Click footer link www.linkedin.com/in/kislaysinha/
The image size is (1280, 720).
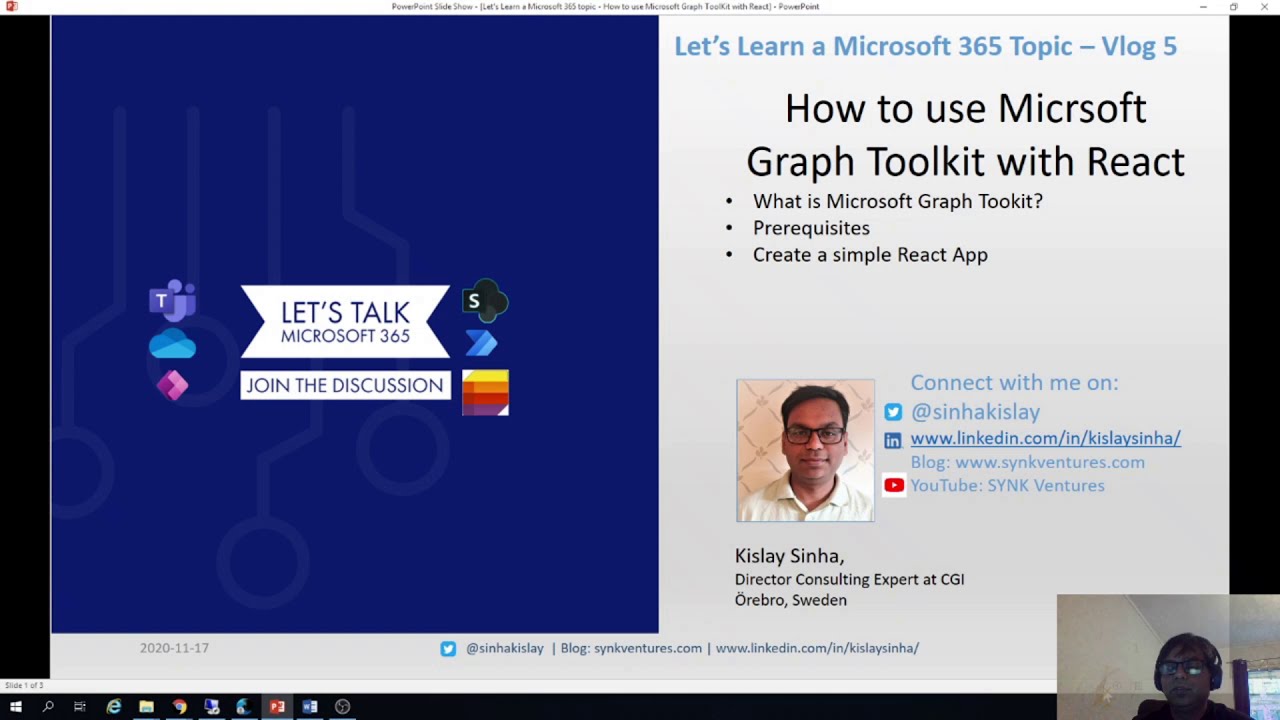817,648
